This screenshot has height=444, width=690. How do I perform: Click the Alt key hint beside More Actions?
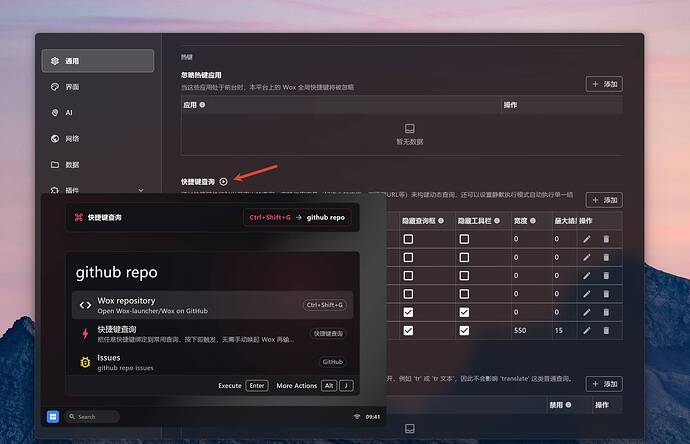[x=329, y=386]
